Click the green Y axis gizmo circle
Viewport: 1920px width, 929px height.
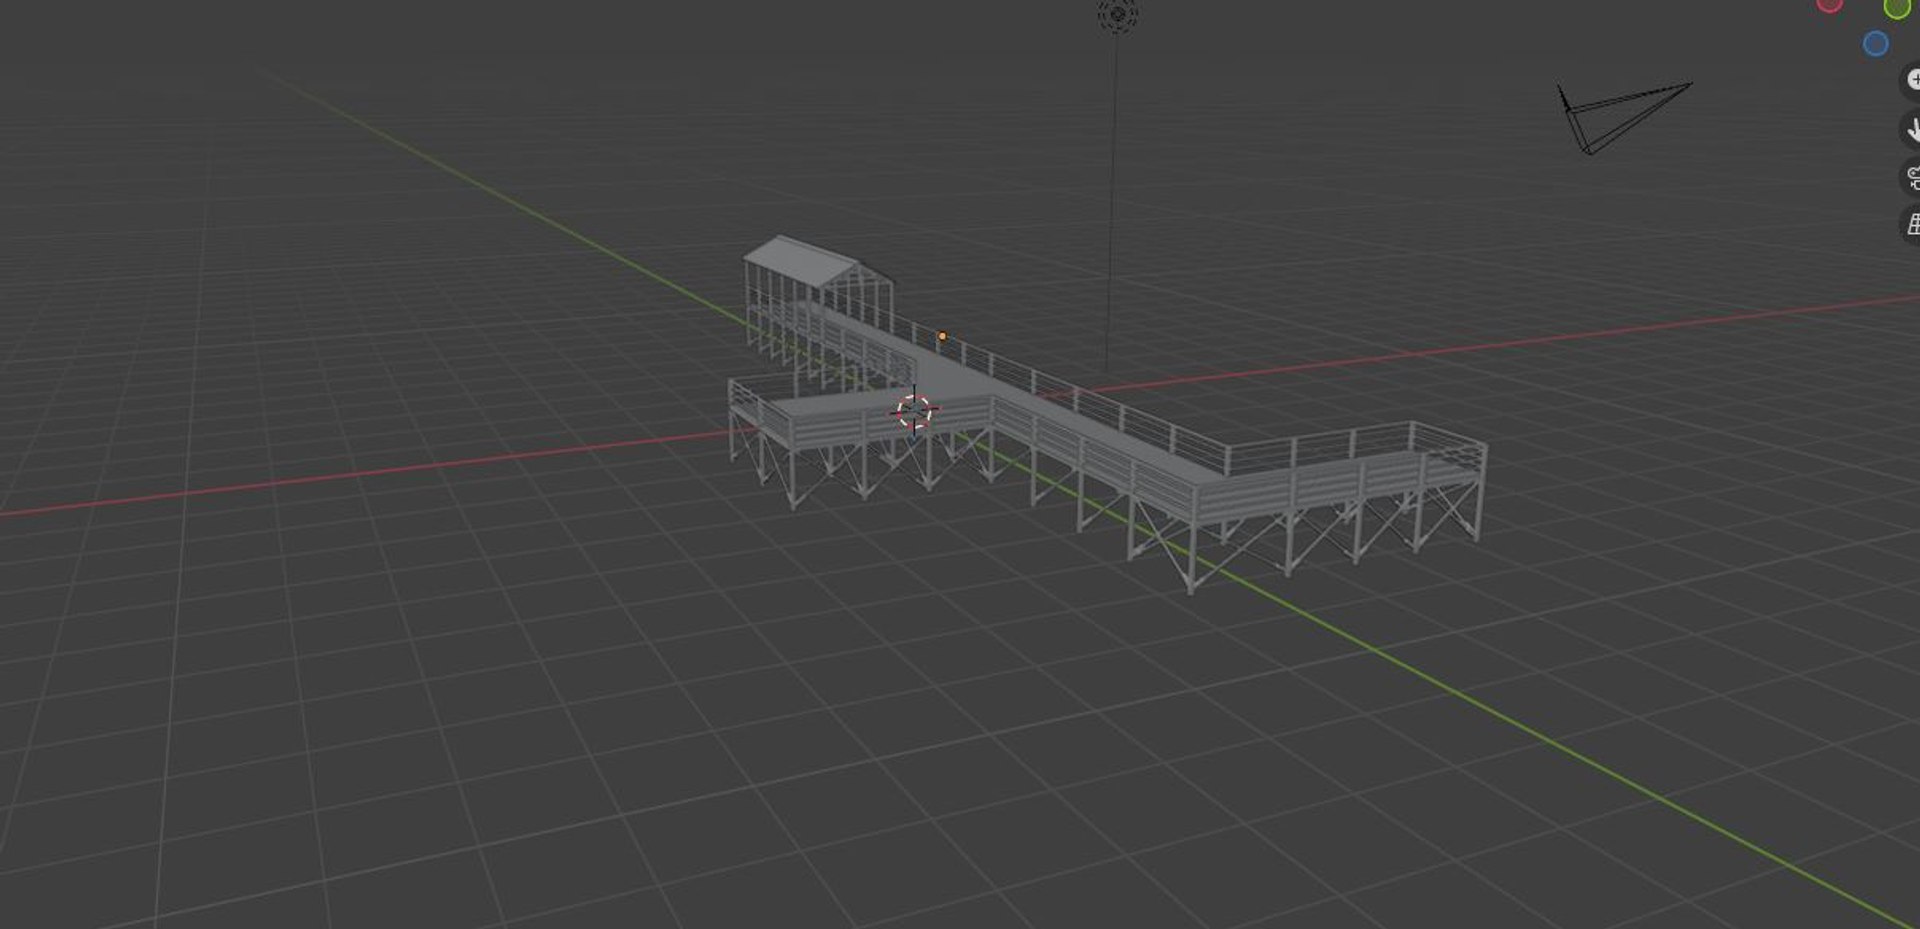(1896, 9)
